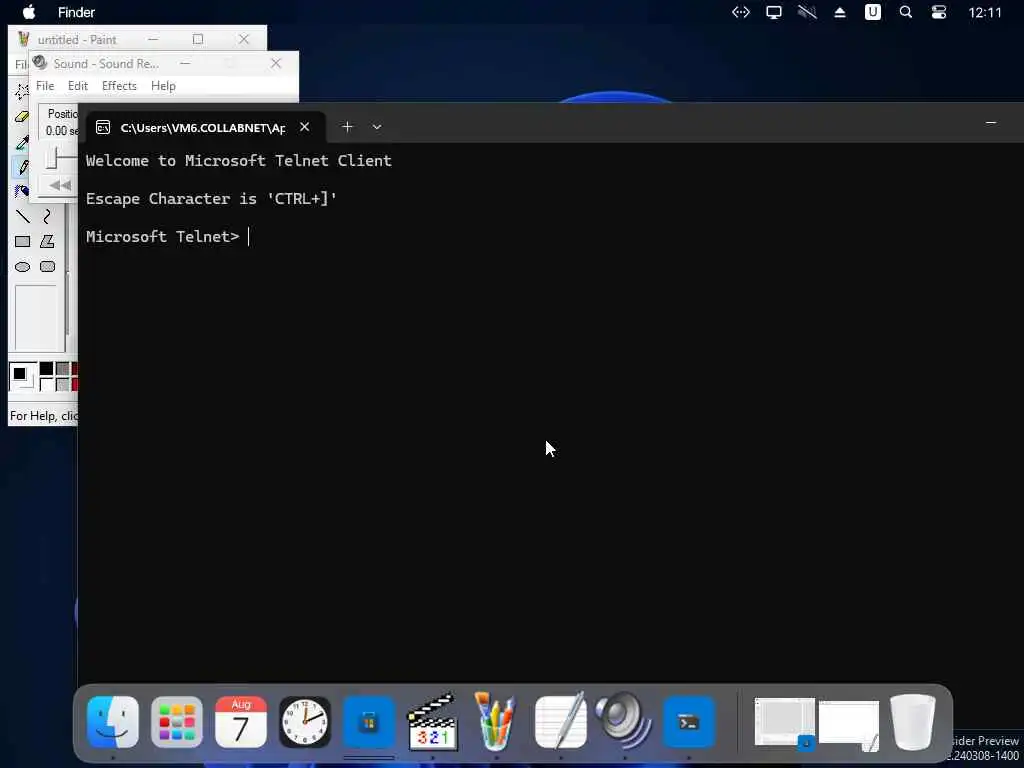
Task: Select the Free-Form Select tool in Paint
Action: pyautogui.click(x=22, y=92)
